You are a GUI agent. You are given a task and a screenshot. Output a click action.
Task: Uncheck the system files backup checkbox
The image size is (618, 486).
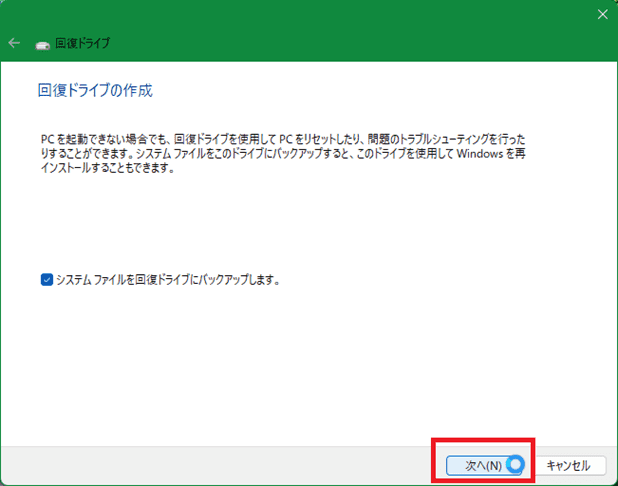pos(46,280)
